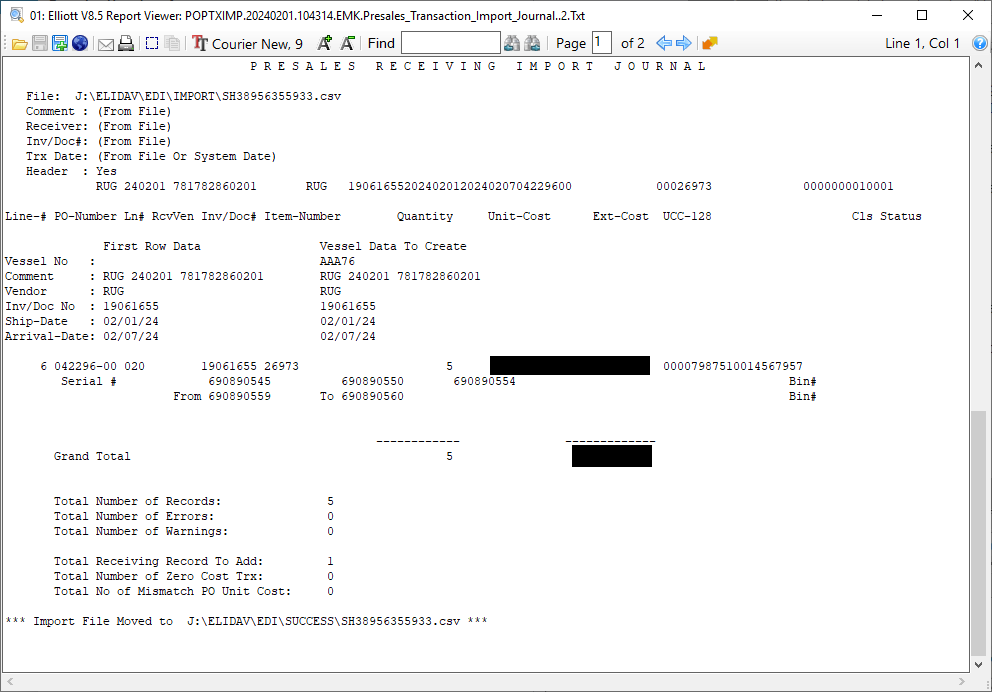Click the Email envelope icon

click(105, 43)
